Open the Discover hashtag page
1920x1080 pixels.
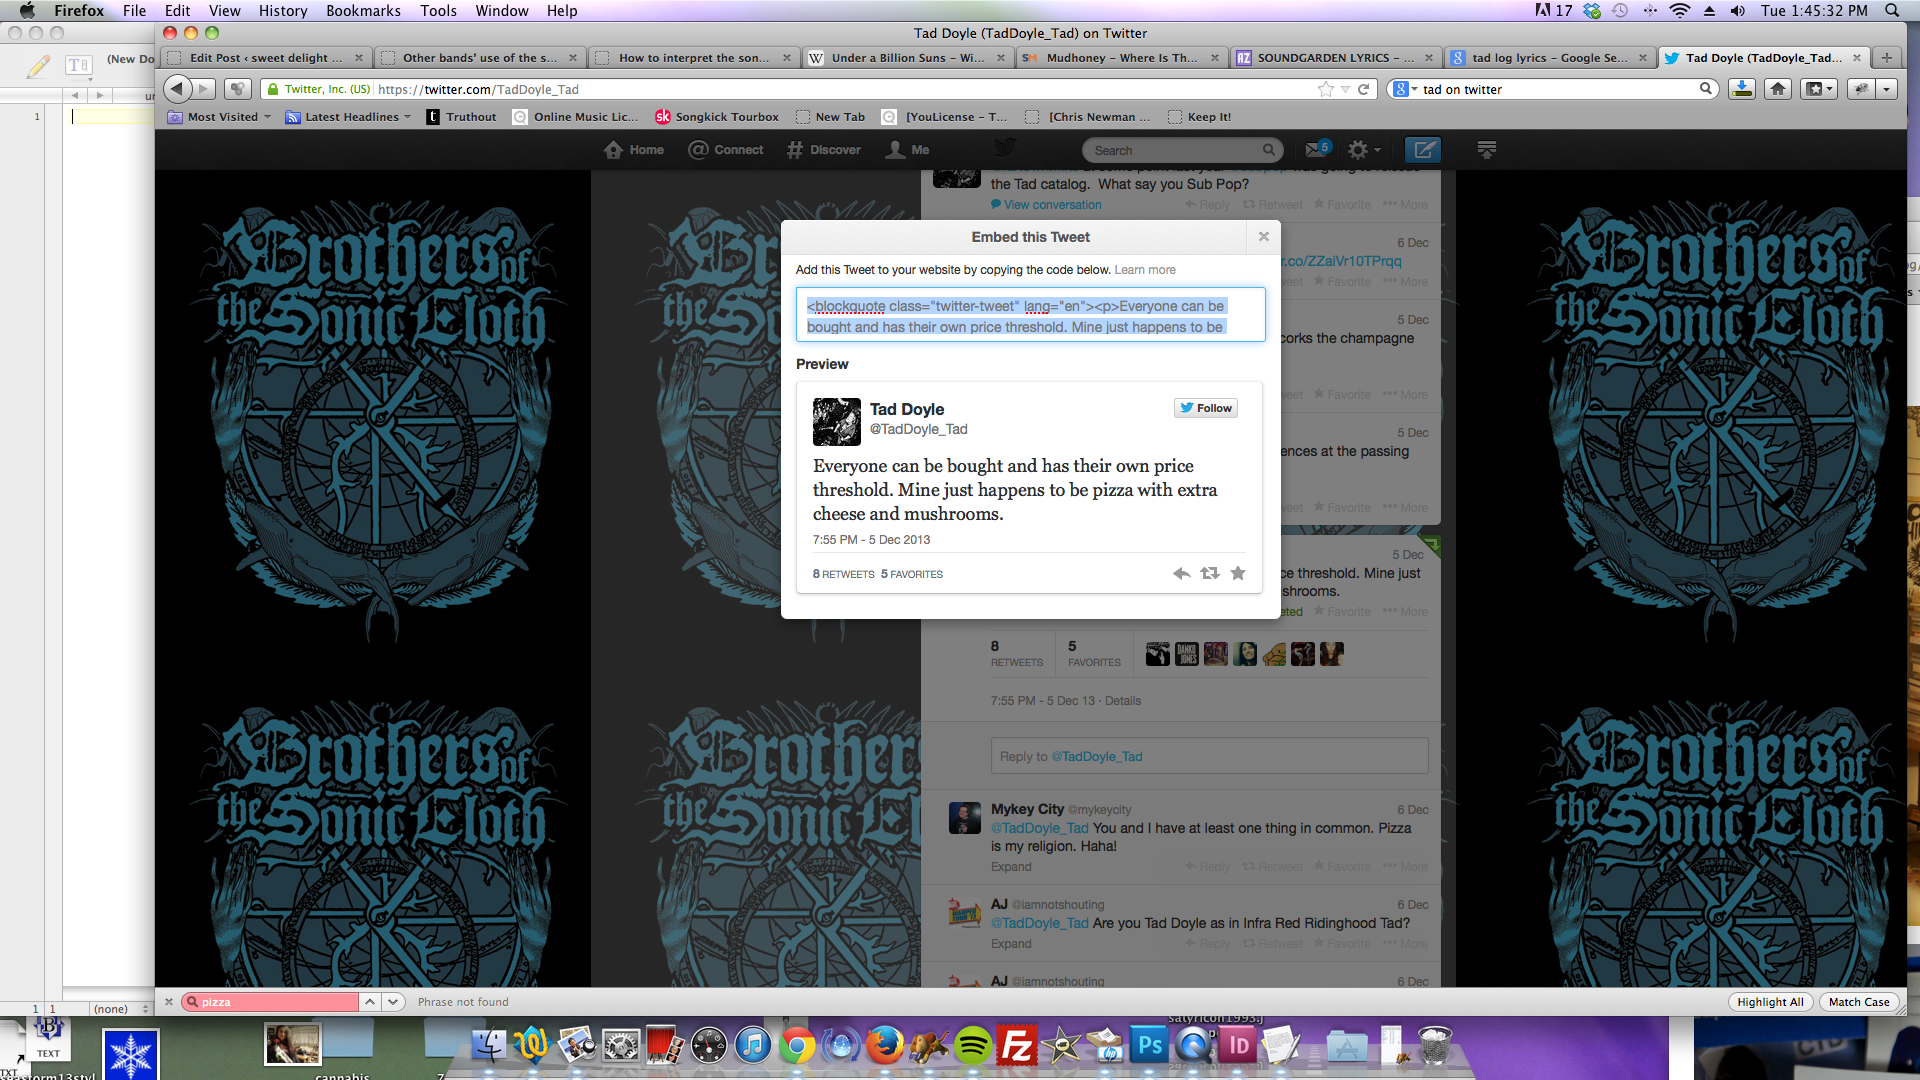click(x=823, y=150)
